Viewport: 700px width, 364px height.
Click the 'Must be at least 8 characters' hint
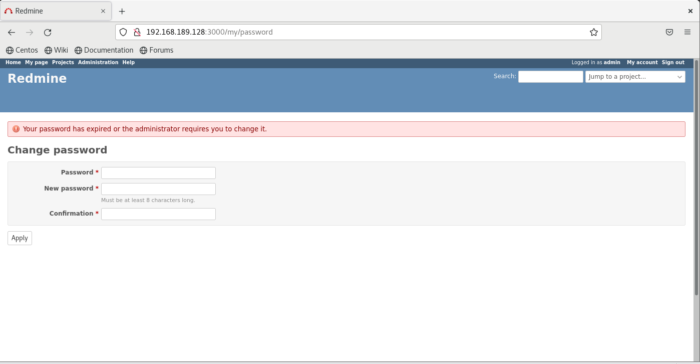(x=148, y=200)
